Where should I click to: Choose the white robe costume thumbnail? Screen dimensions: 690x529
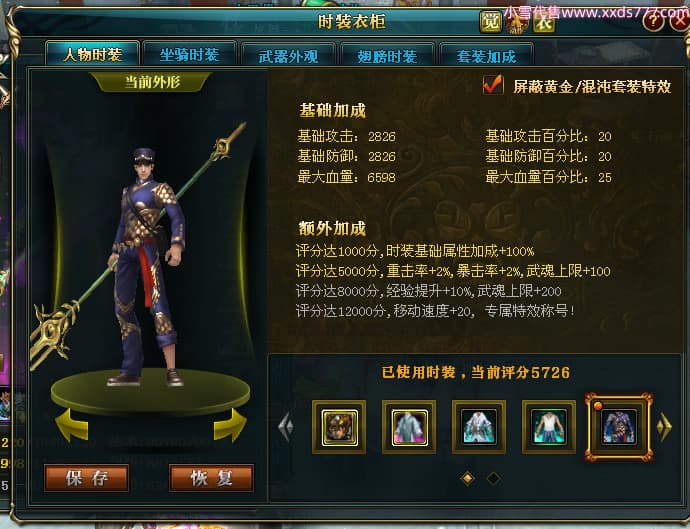pyautogui.click(x=479, y=427)
